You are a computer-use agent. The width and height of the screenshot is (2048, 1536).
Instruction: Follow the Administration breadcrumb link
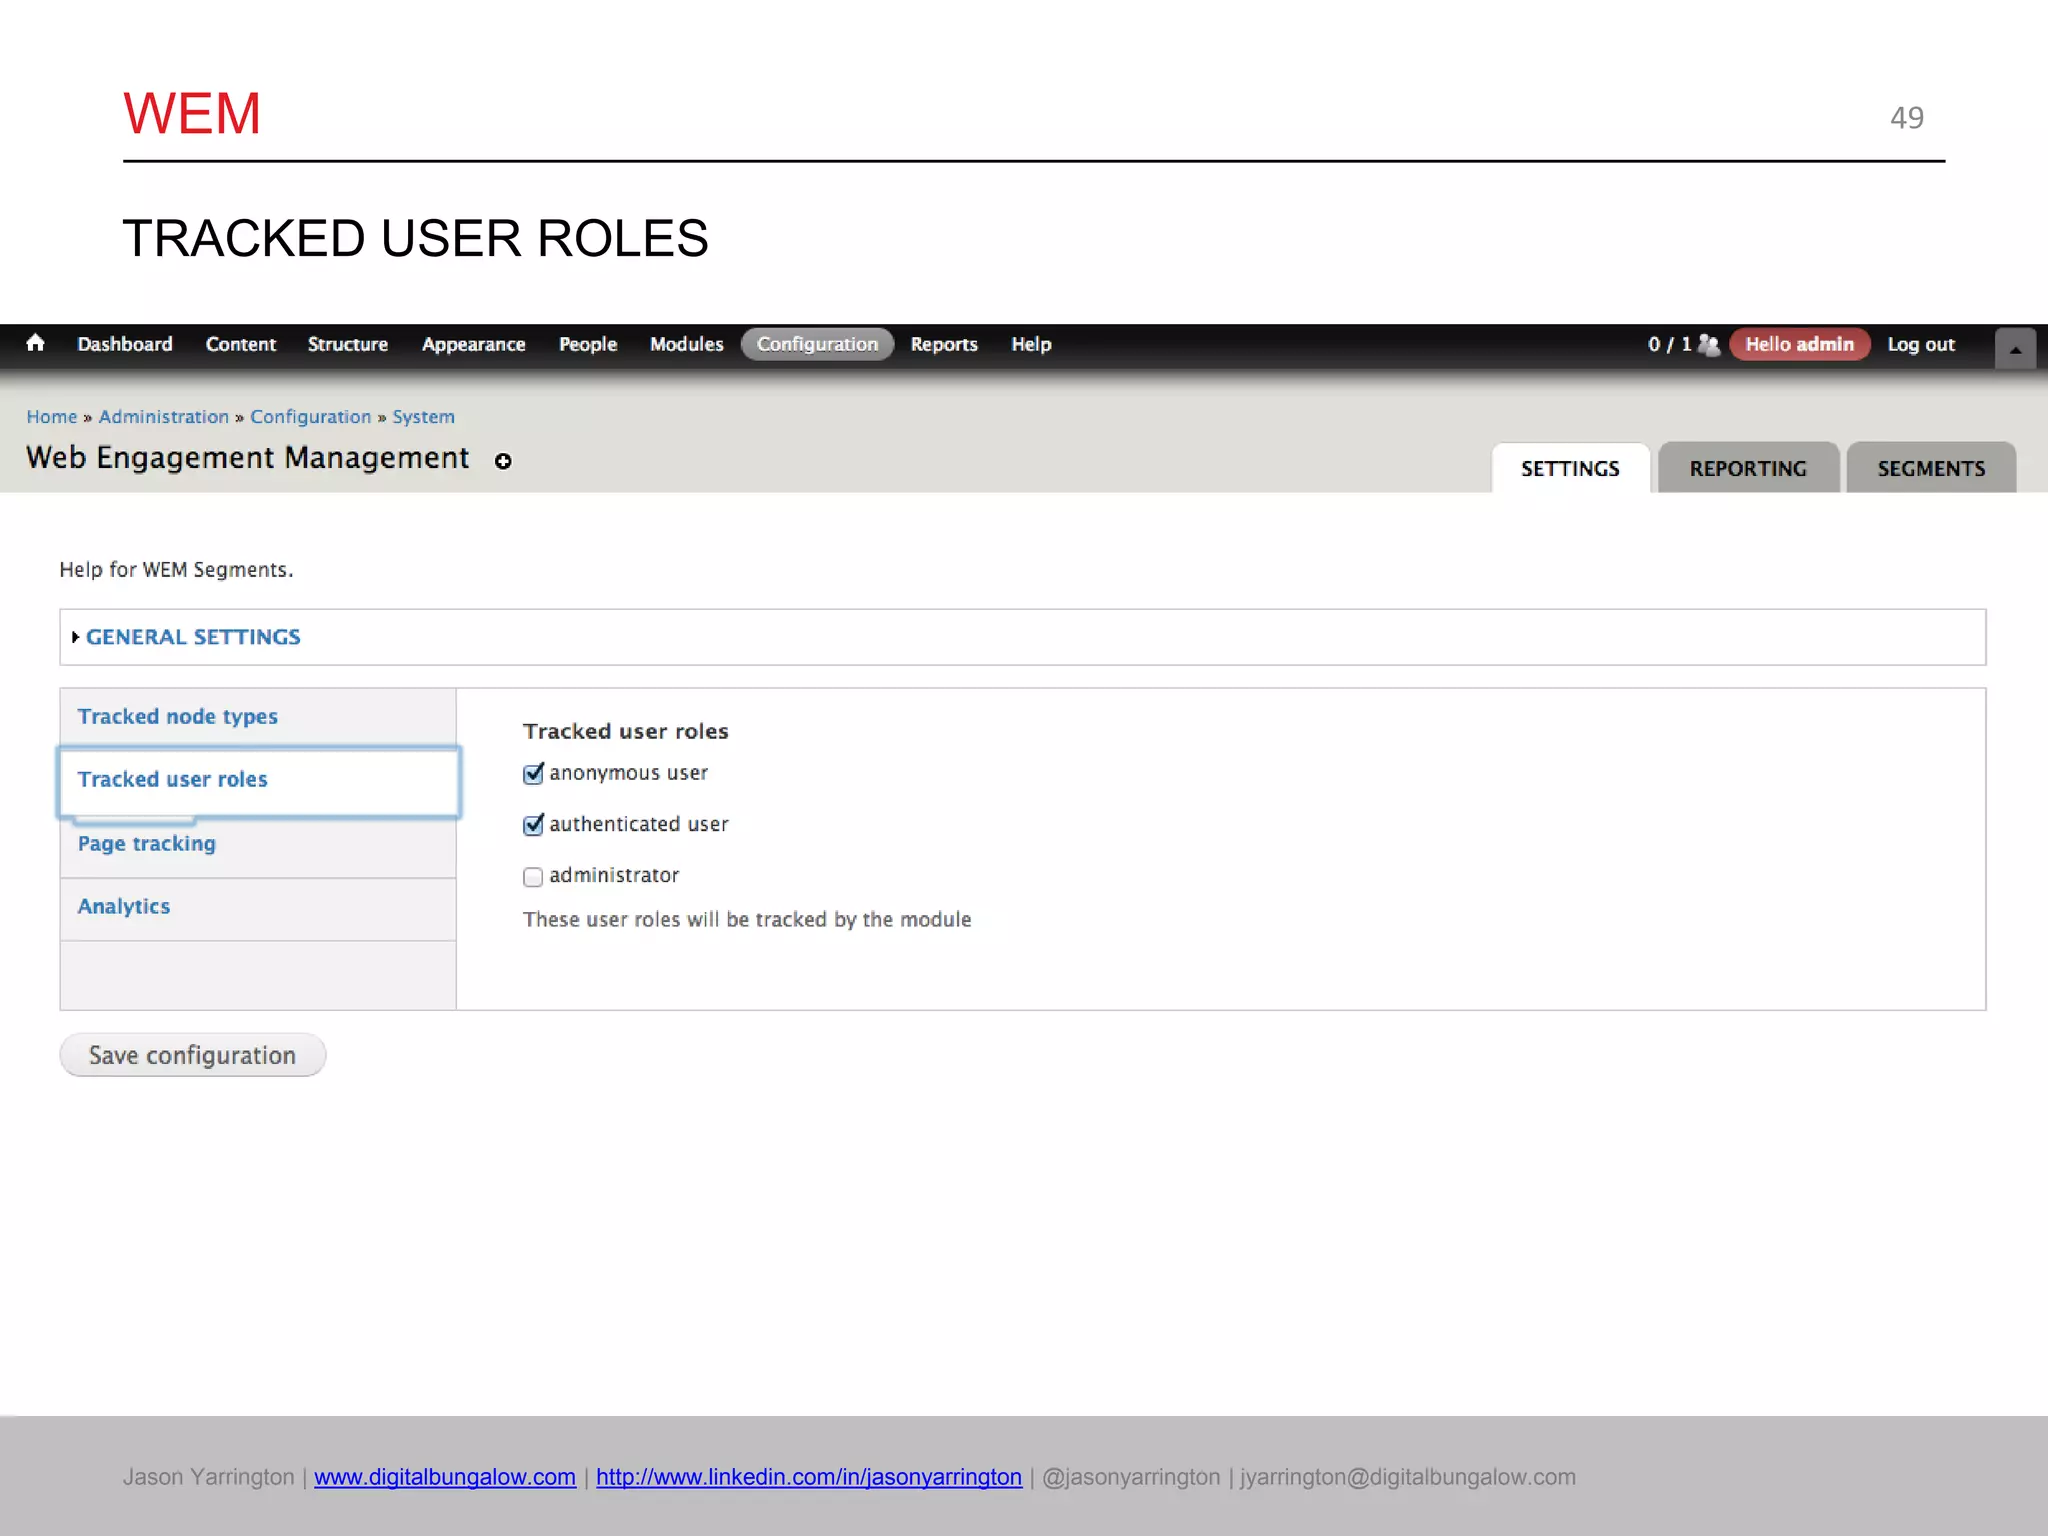[164, 417]
